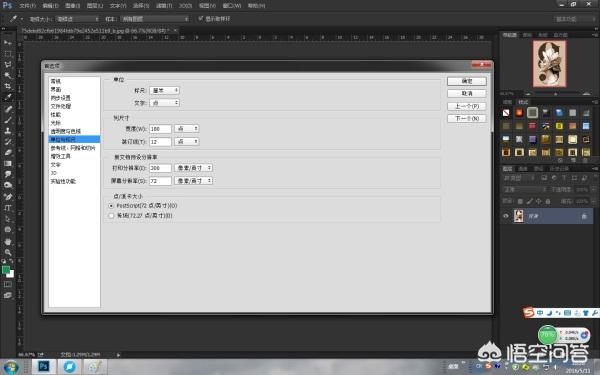Toggle lock image pixels brush icon

pyautogui.click(x=529, y=201)
